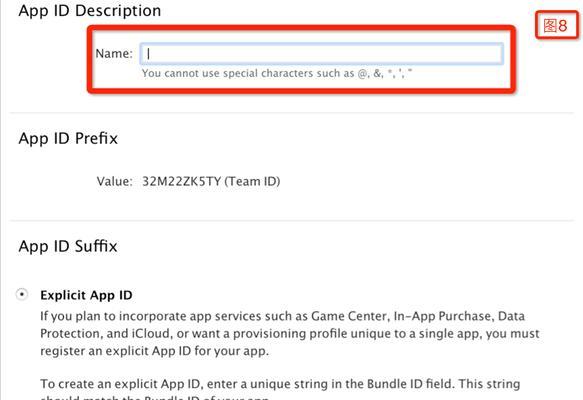The image size is (583, 400).
Task: Click the words Bundle ID field in the paragraph
Action: (x=409, y=384)
